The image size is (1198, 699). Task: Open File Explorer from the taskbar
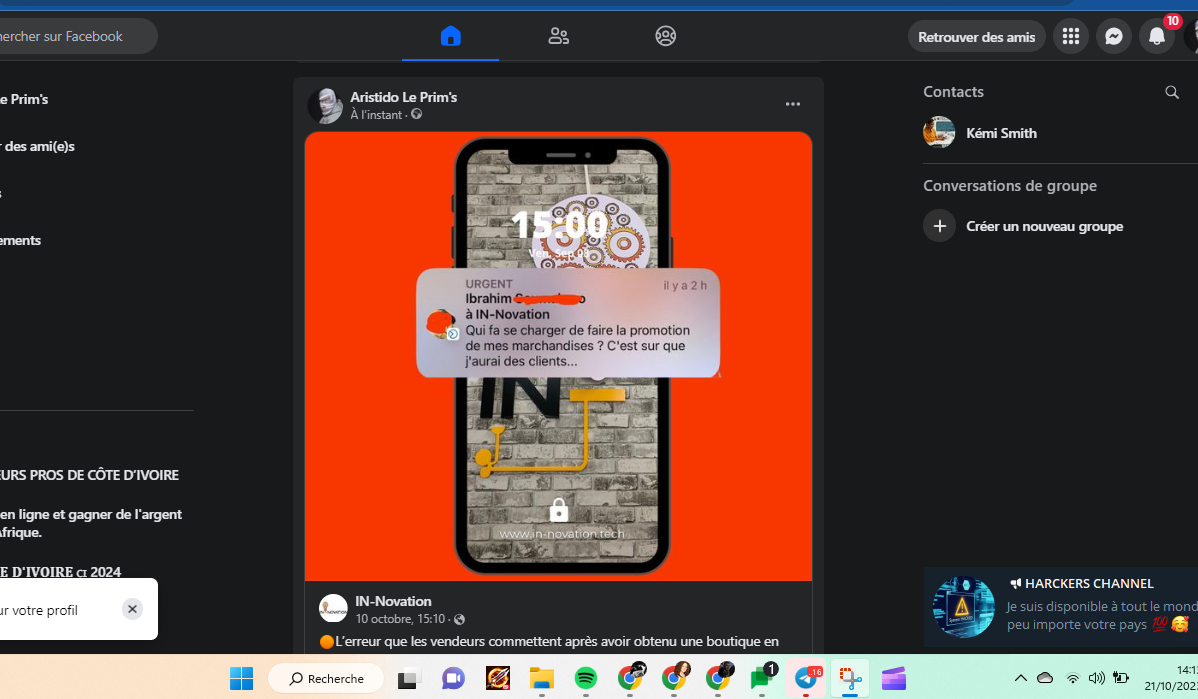pyautogui.click(x=541, y=679)
